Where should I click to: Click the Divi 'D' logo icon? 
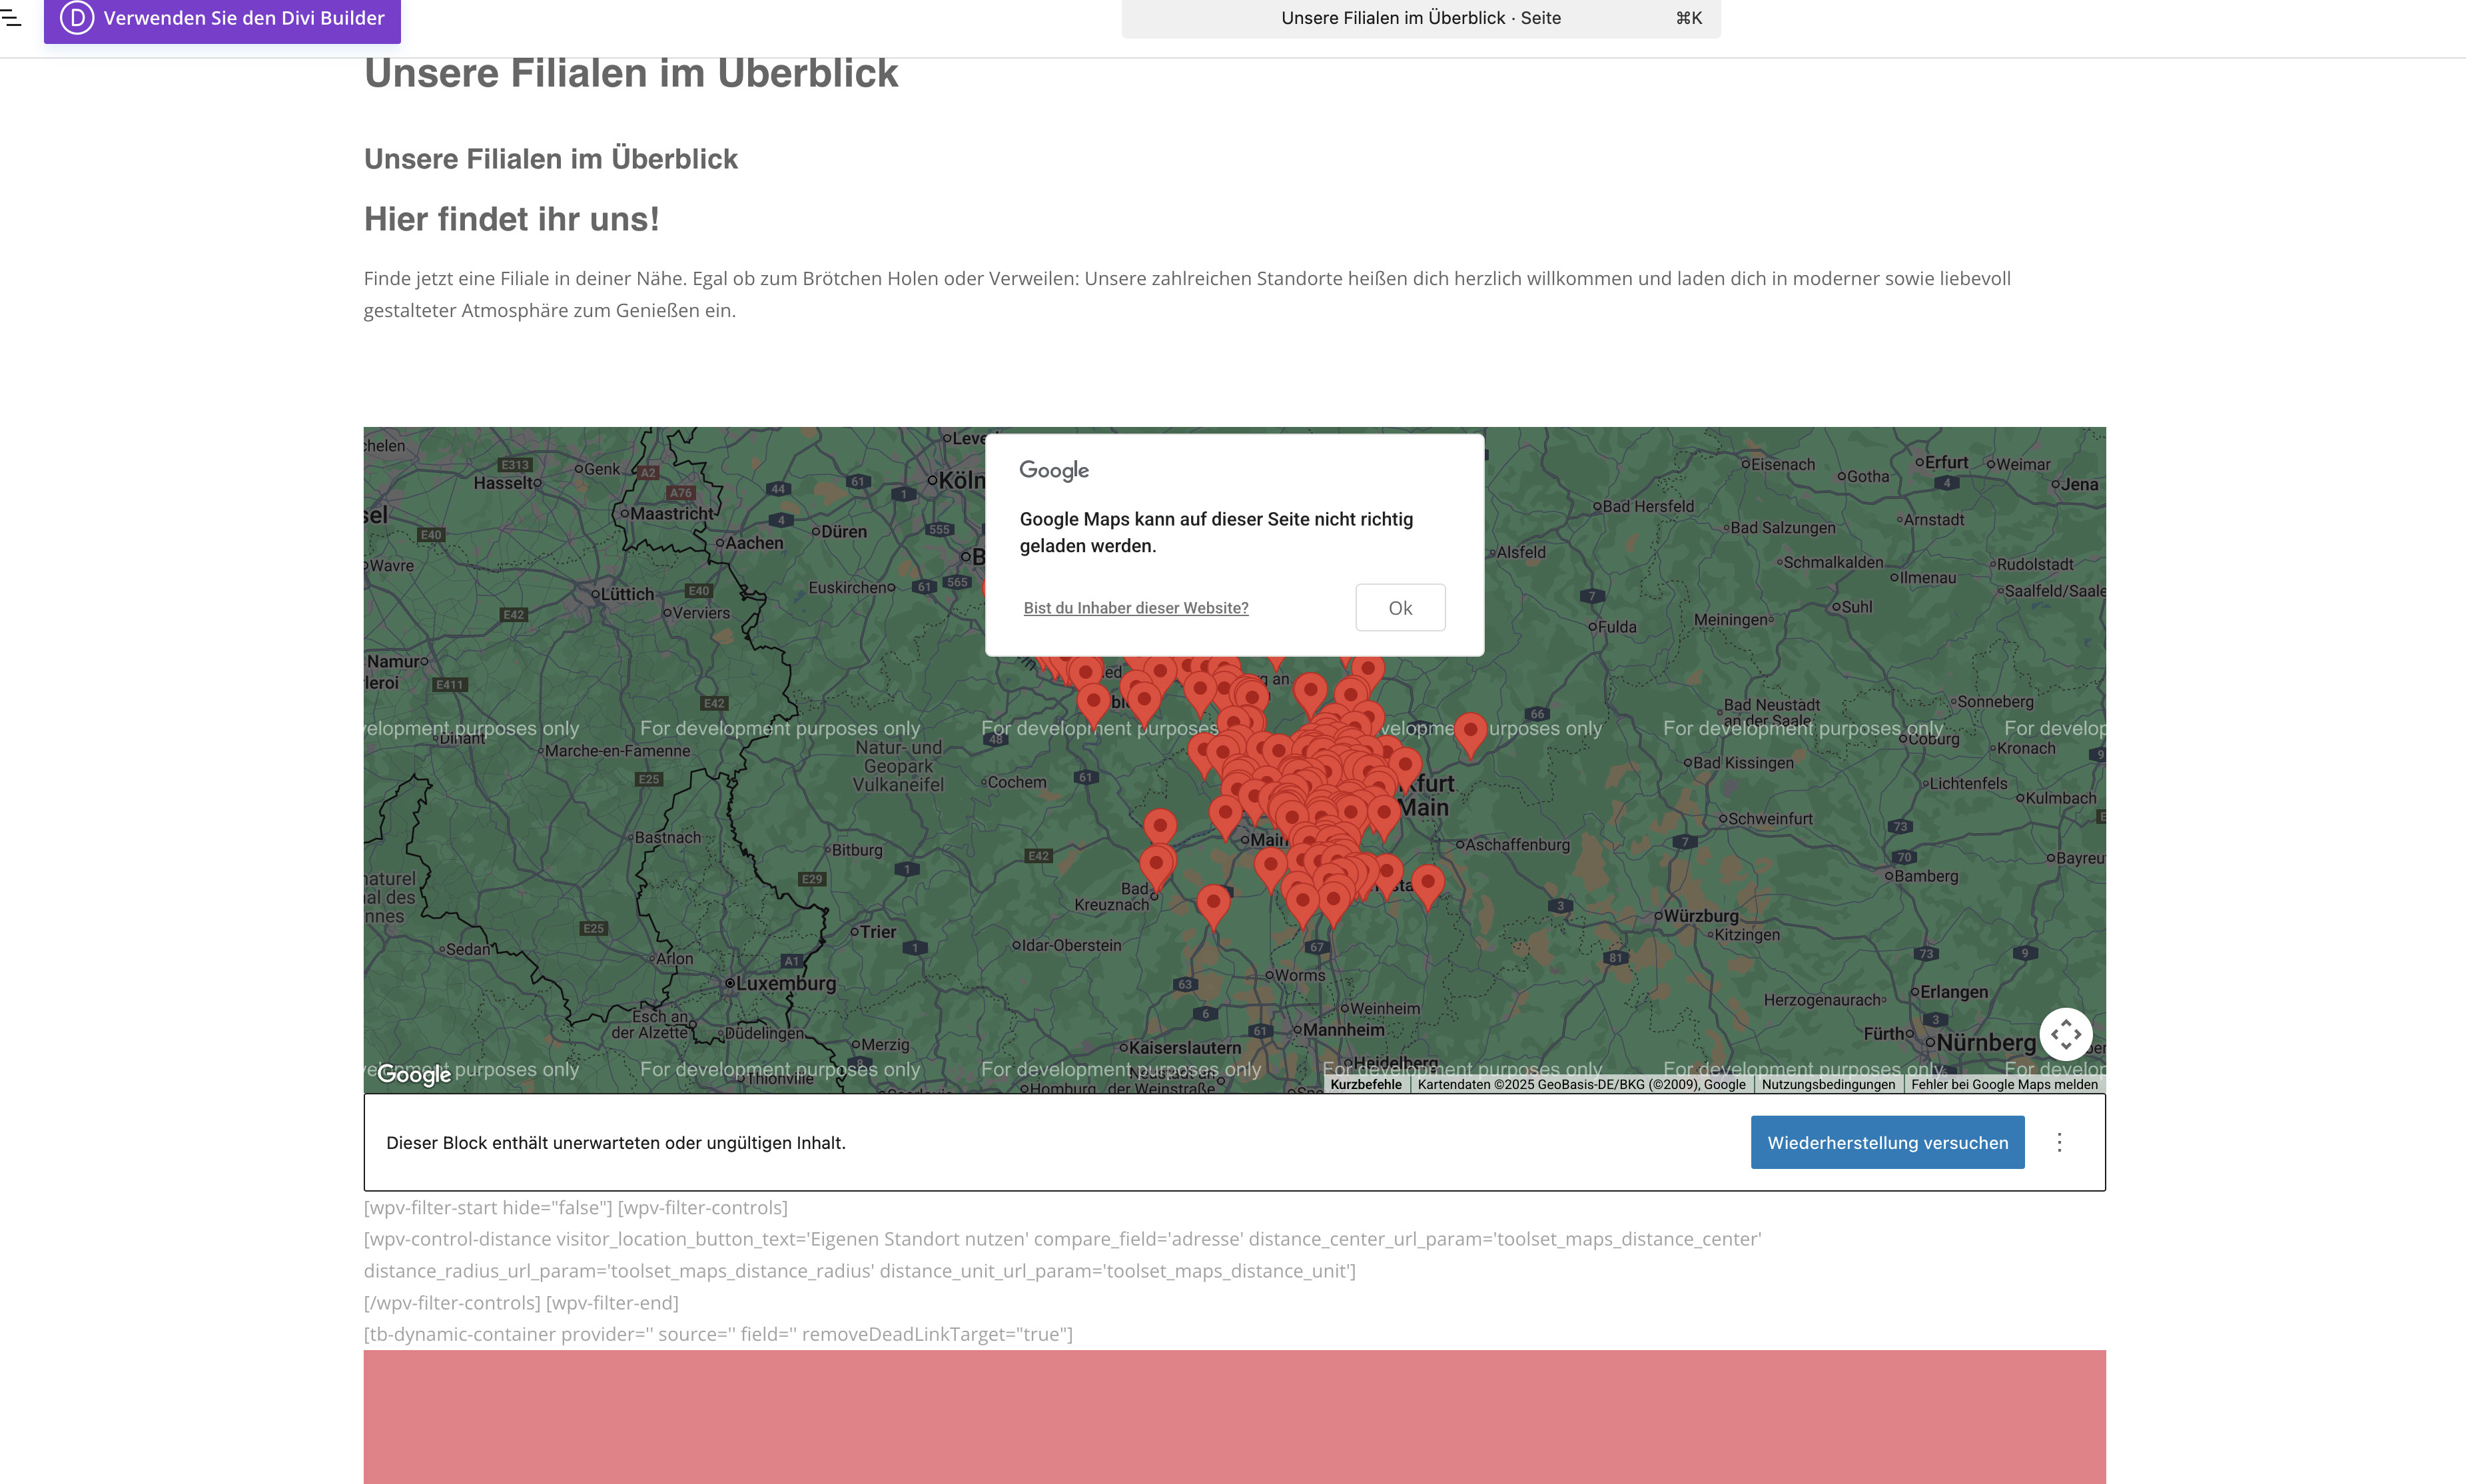pyautogui.click(x=77, y=18)
